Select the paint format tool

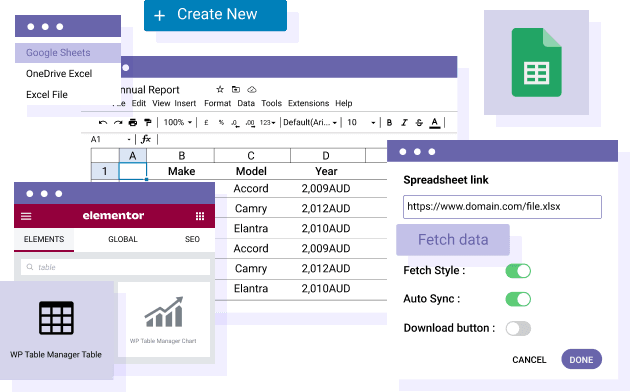[147, 122]
